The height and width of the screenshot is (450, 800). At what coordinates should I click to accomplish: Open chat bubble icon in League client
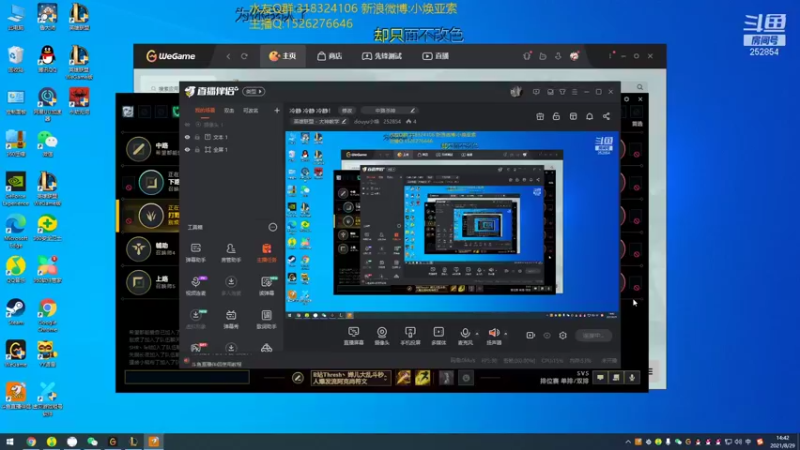point(601,378)
